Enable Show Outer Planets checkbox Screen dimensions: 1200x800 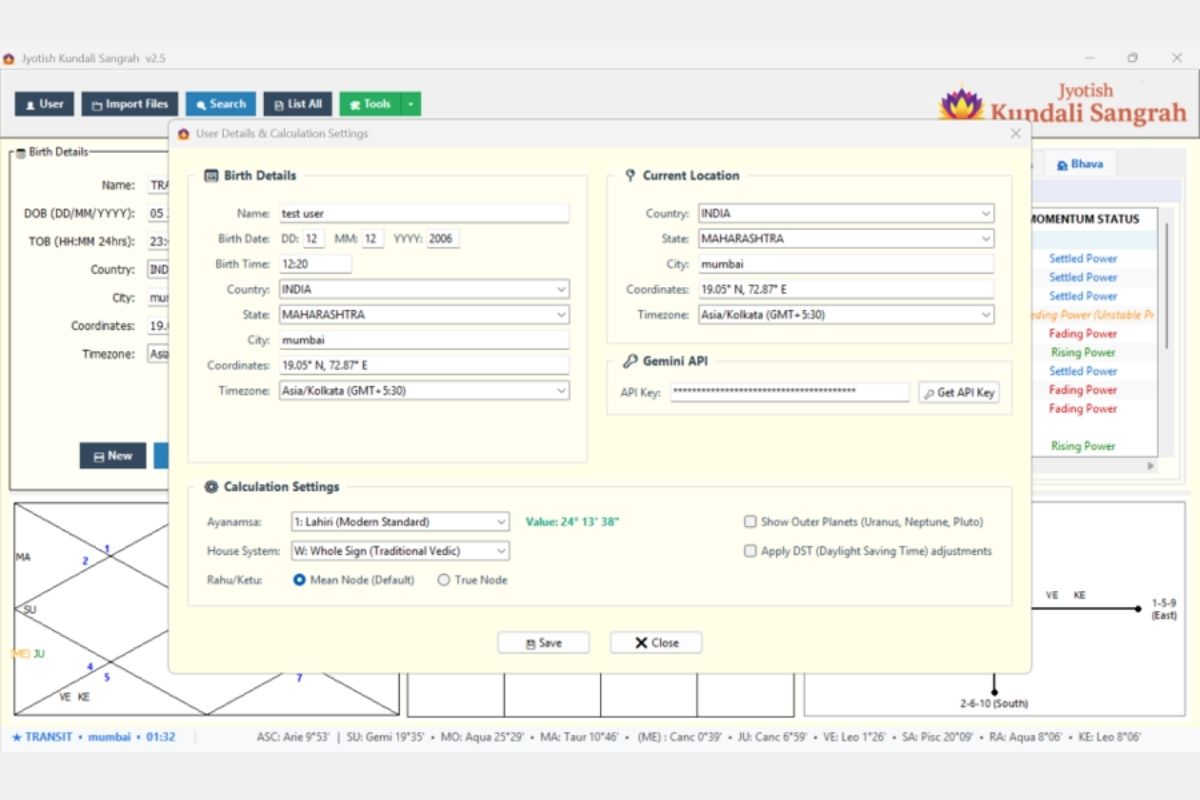tap(750, 522)
